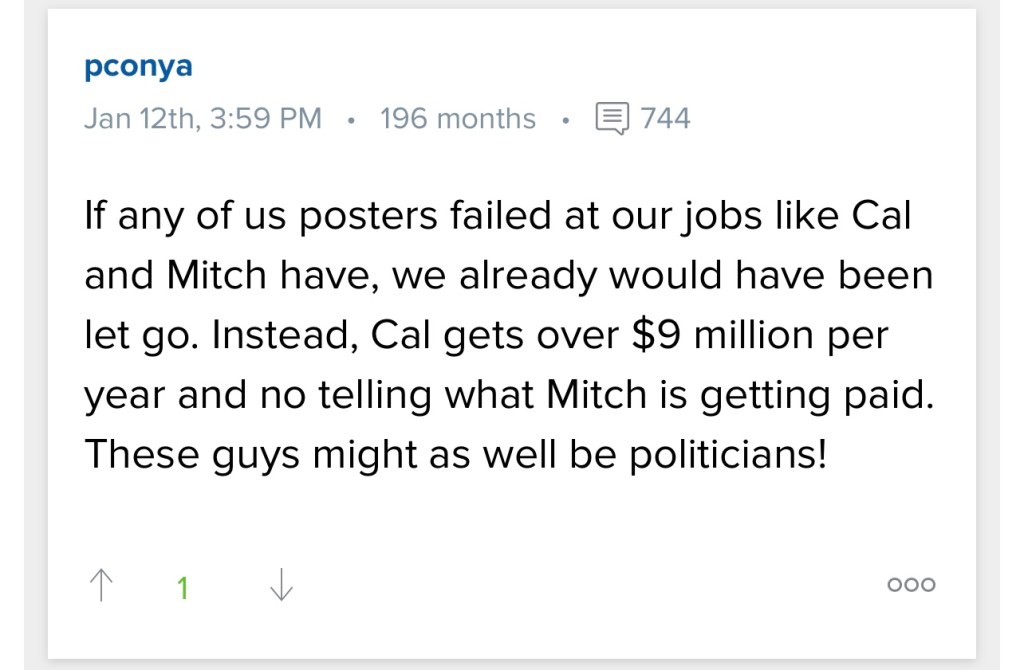Image resolution: width=1024 pixels, height=670 pixels.
Task: Upvote pconya's post with the up arrow
Action: (101, 586)
